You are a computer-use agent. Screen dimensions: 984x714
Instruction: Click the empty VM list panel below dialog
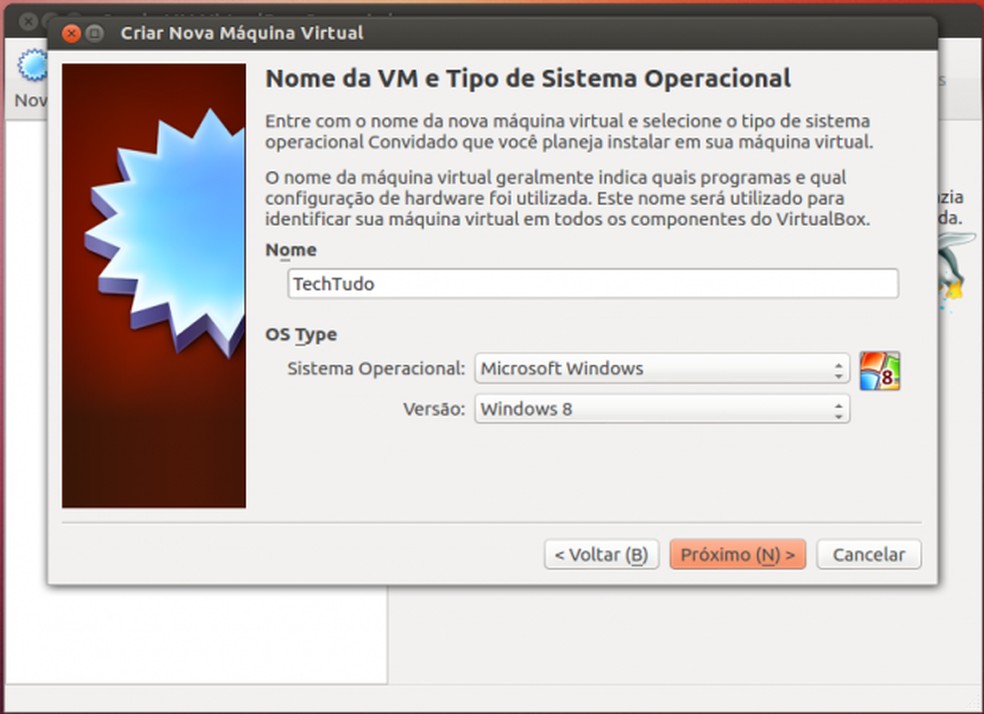tap(196, 634)
